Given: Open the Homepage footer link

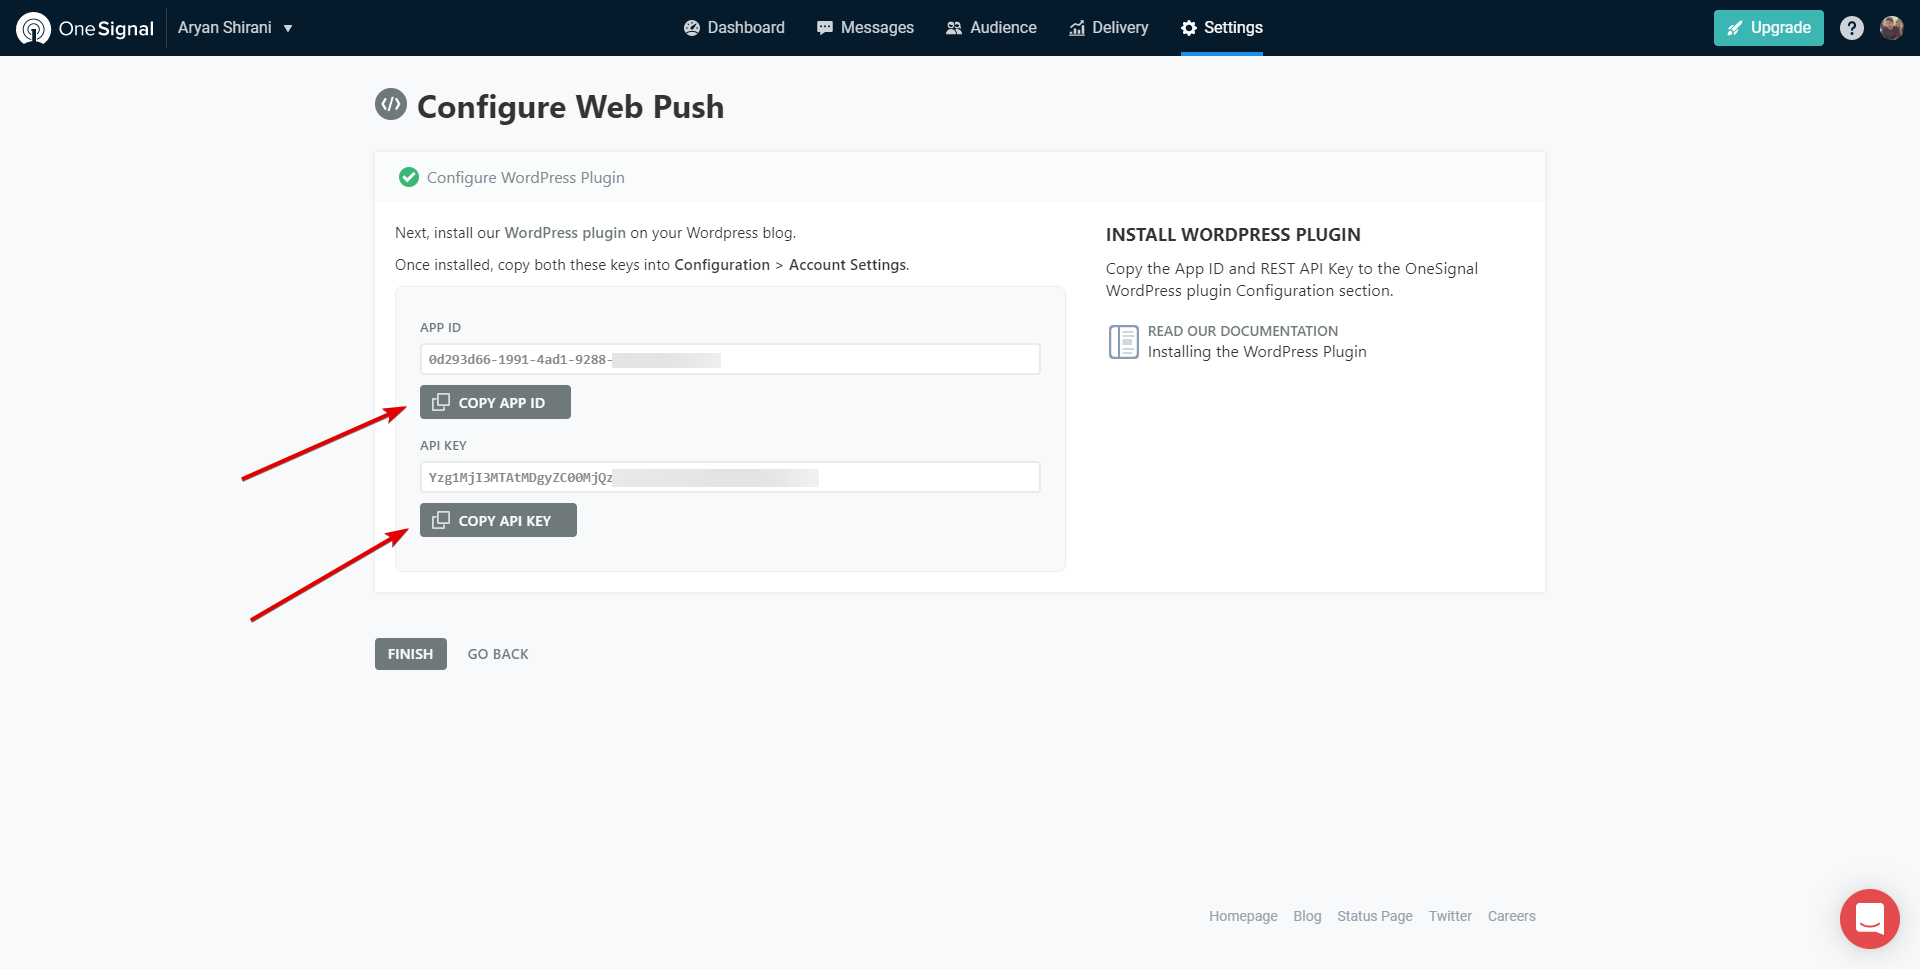Looking at the screenshot, I should (1243, 916).
